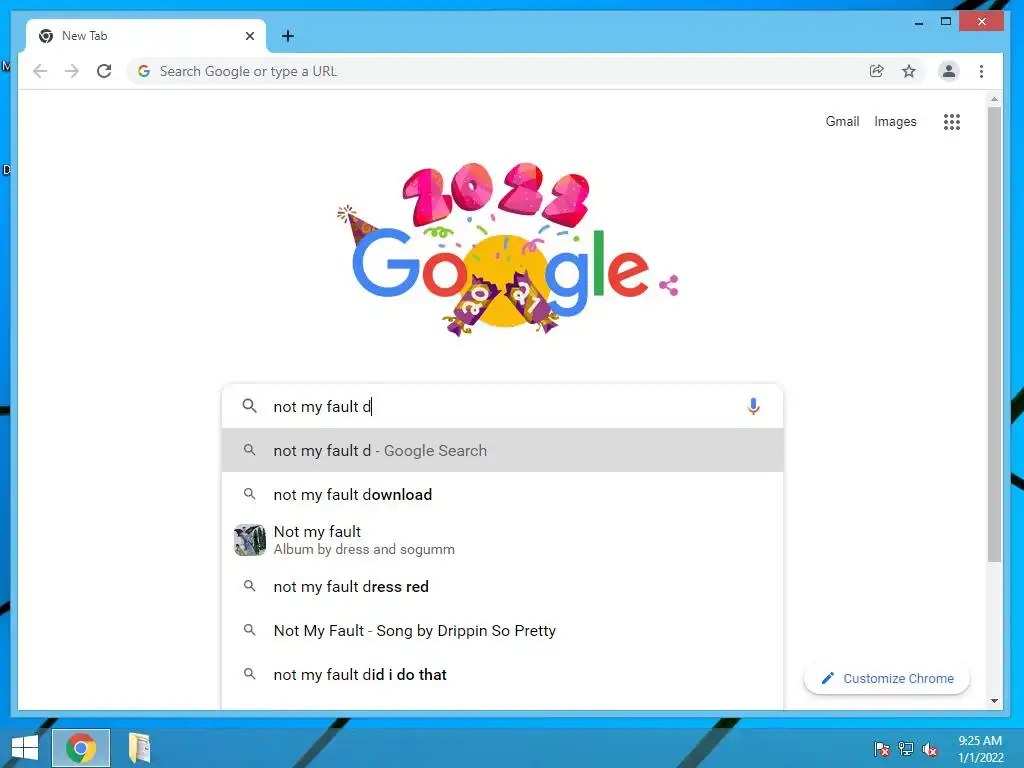Viewport: 1024px width, 768px height.
Task: Reload the current page
Action: 104,71
